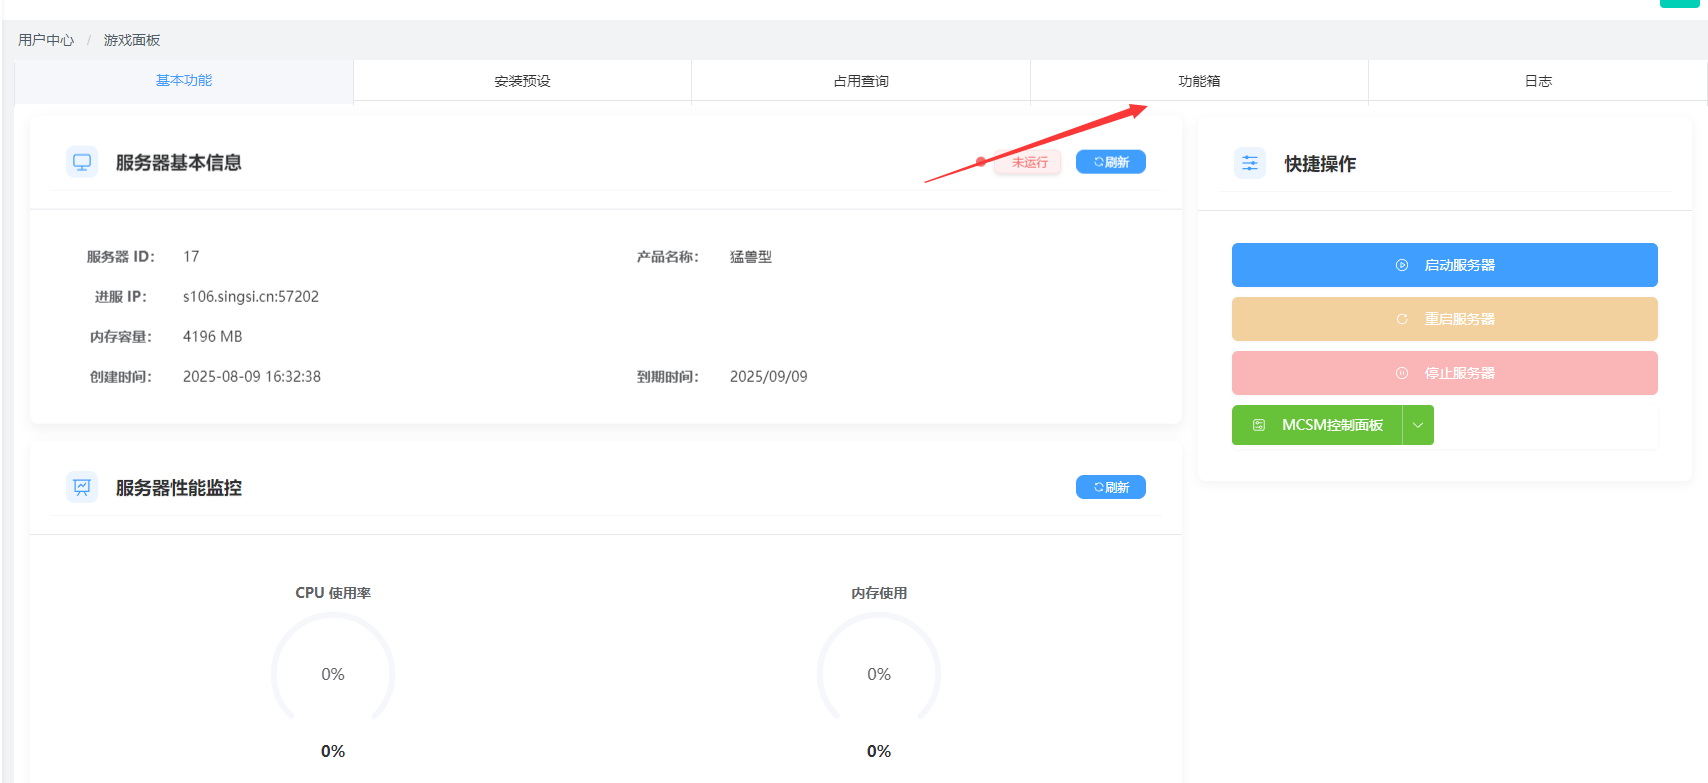
Task: Click the panel icon in MCSM控制面板 button
Action: (x=1259, y=425)
